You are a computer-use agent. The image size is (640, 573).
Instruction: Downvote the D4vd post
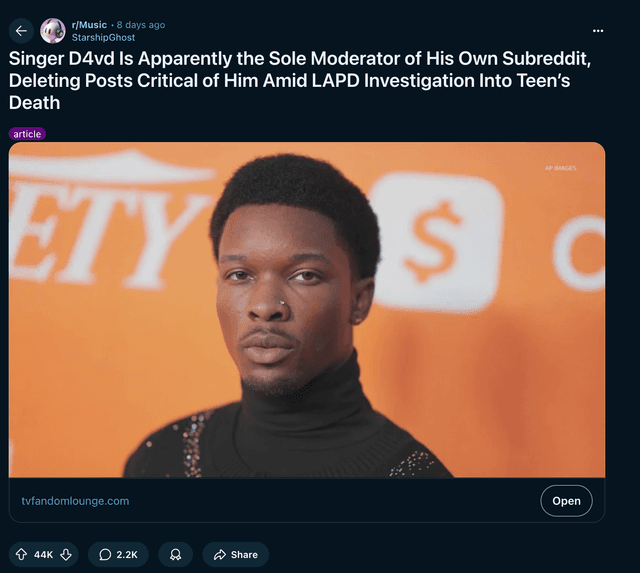pyautogui.click(x=66, y=554)
